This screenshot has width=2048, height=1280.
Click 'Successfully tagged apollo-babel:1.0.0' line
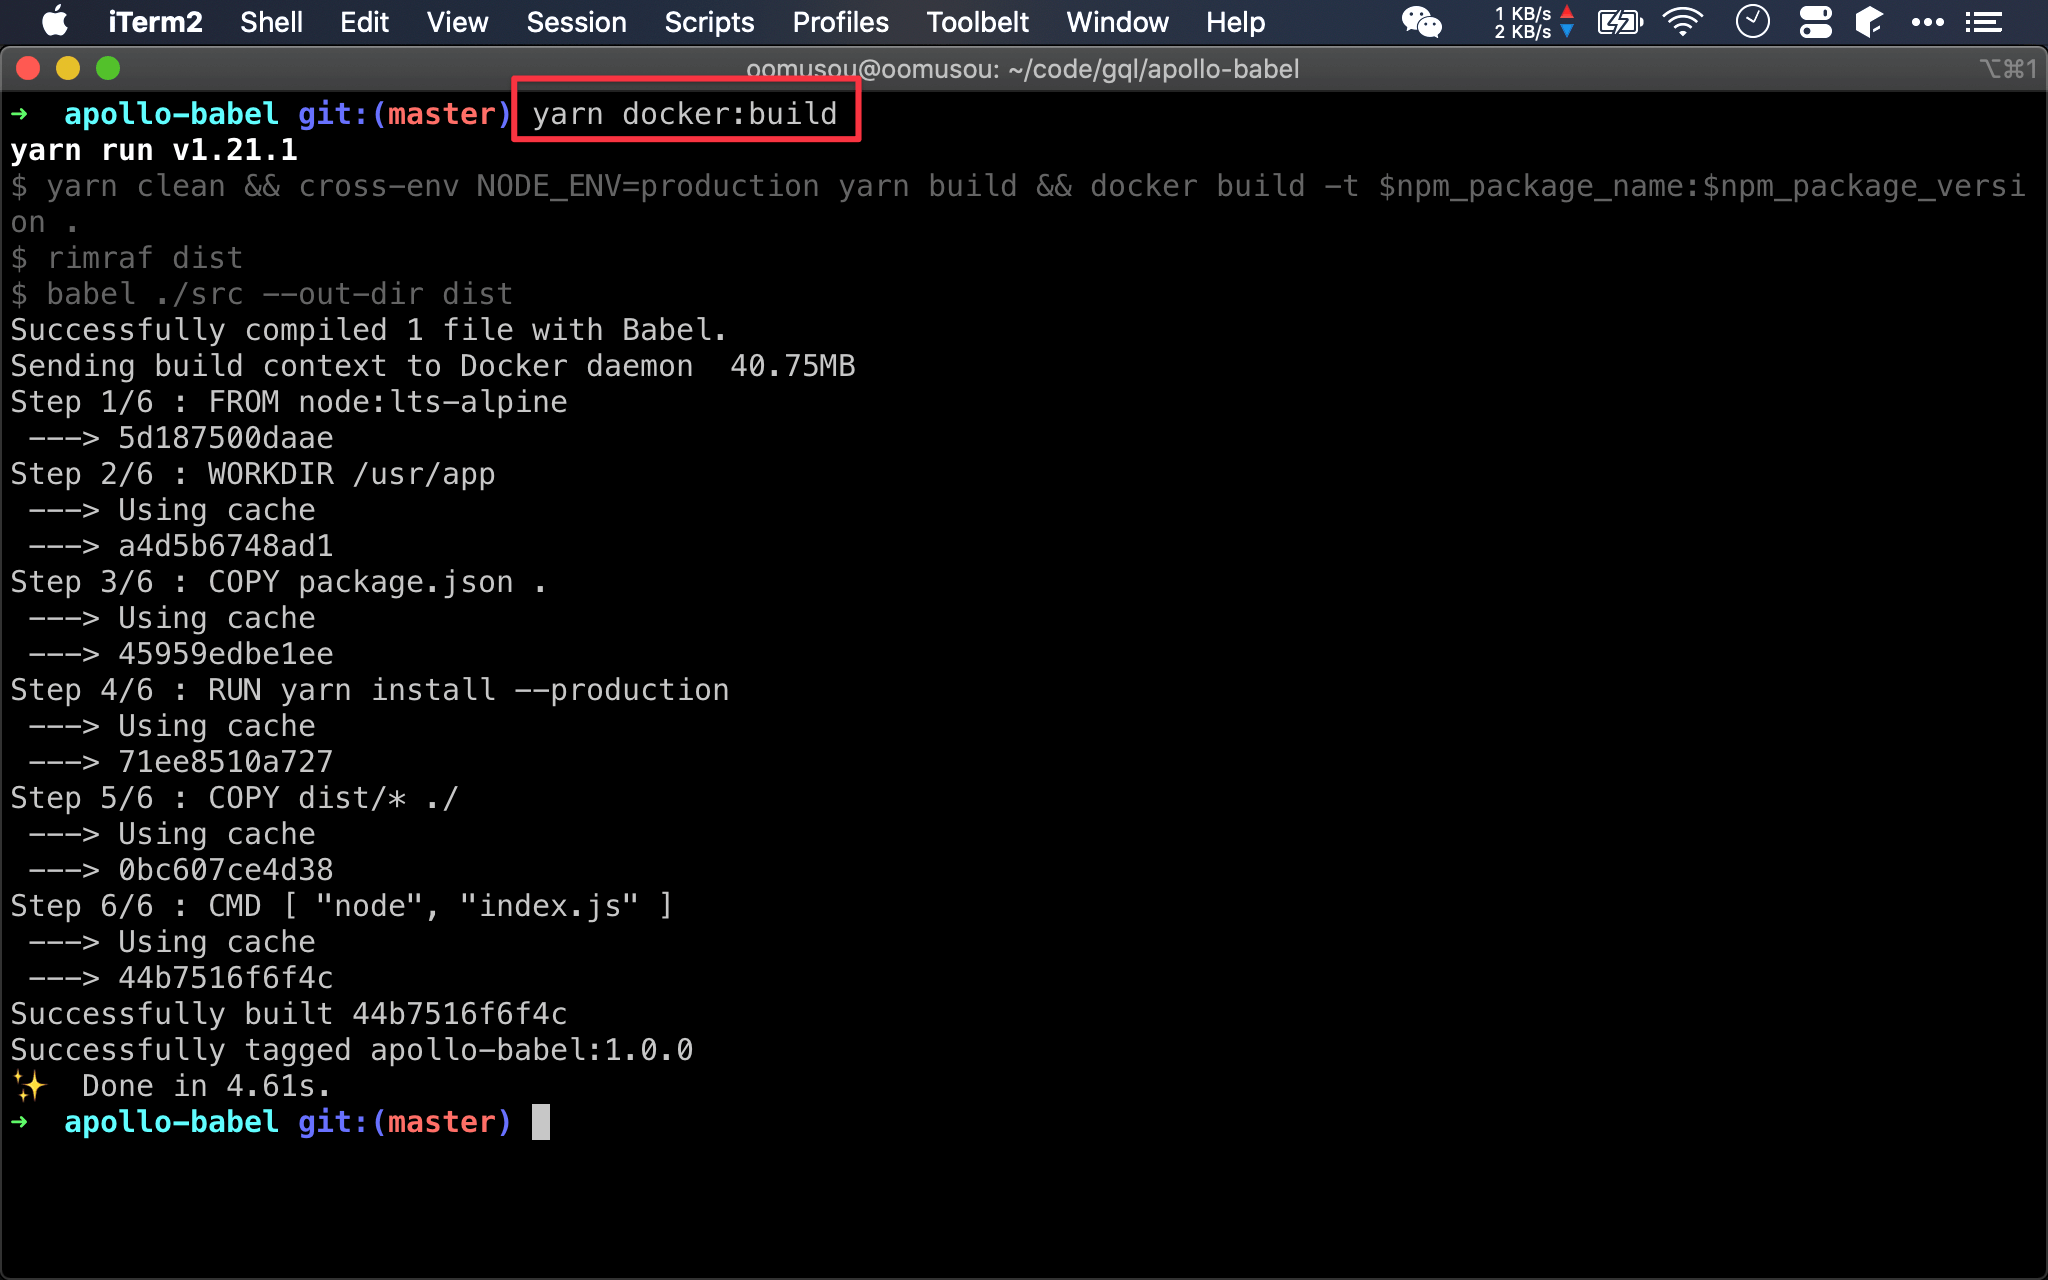pos(352,1050)
